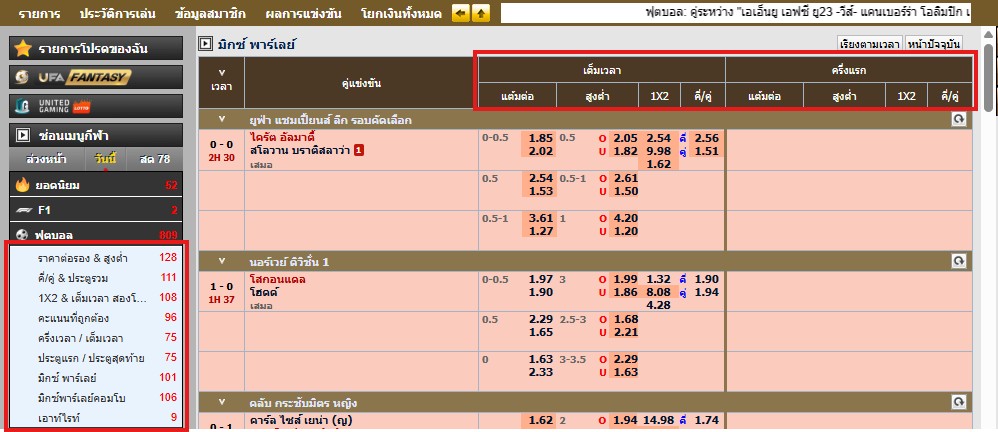998x432 pixels.
Task: Open the United Gaming Lotto banner
Action: tap(96, 106)
